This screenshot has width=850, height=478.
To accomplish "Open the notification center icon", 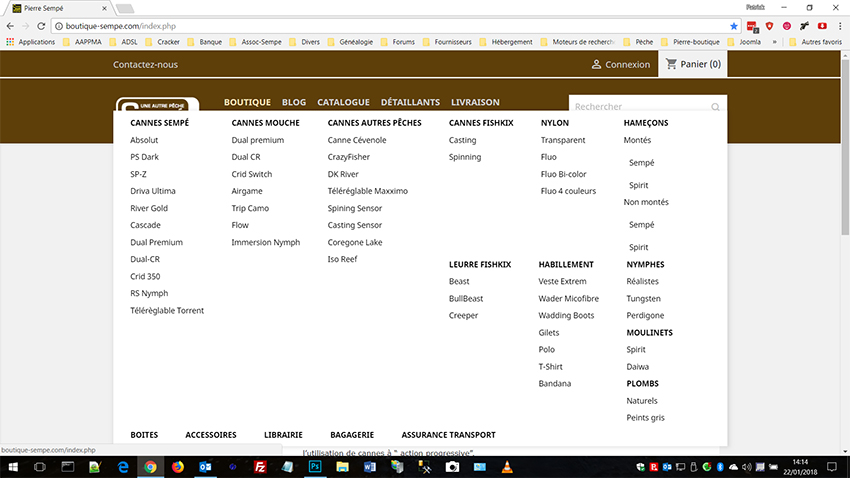I will 832,467.
